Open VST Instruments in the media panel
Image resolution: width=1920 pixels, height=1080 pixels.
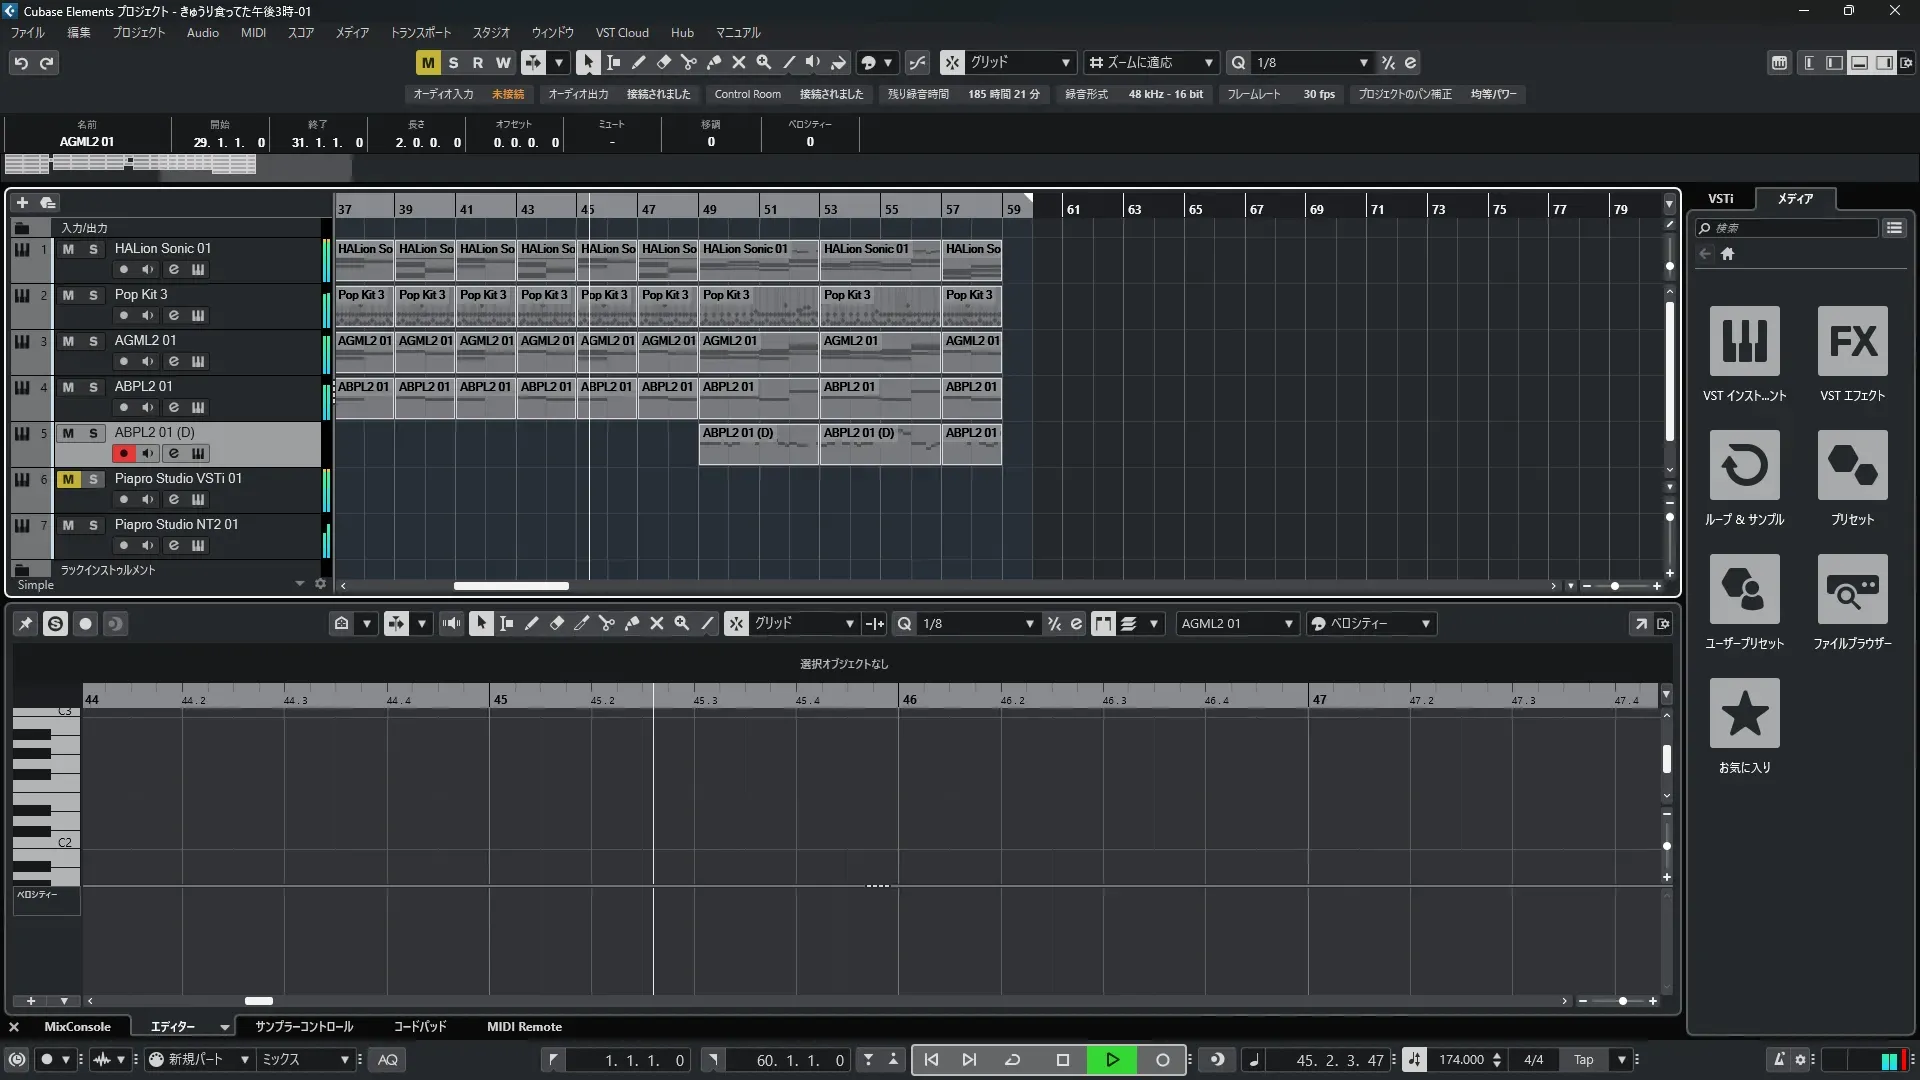pos(1744,342)
